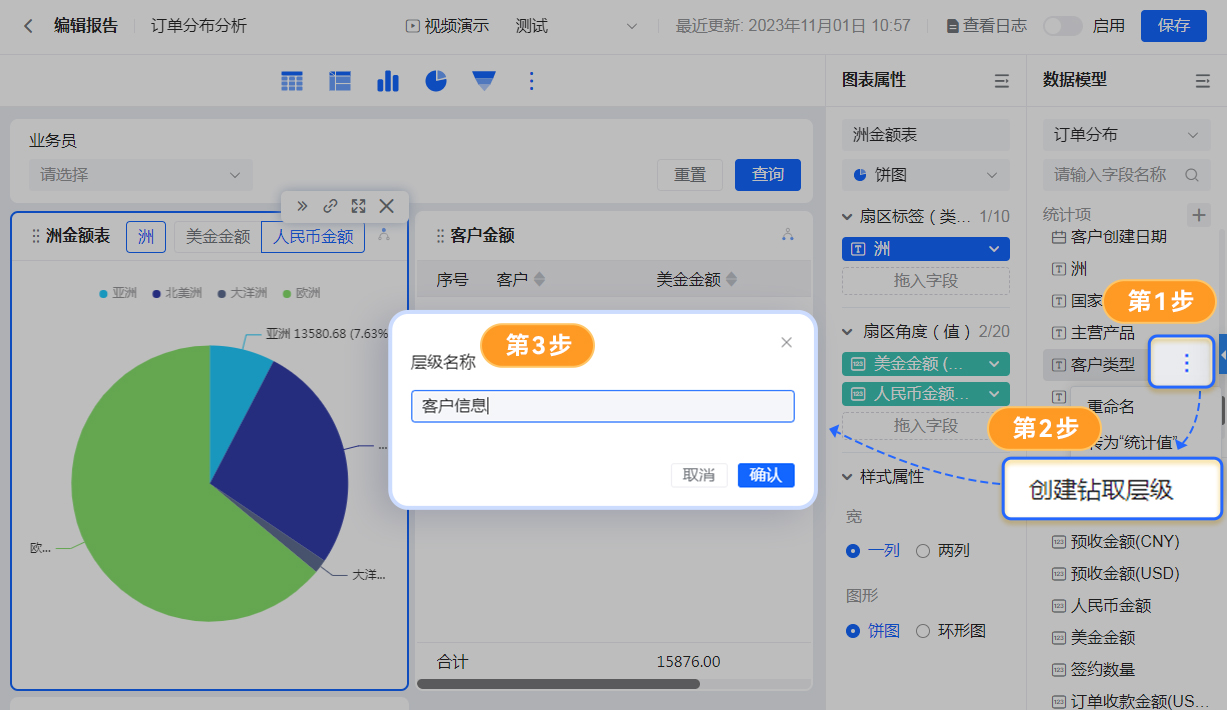Add a new statistic item with plus icon
Viewport: 1227px width, 710px height.
(x=1197, y=215)
